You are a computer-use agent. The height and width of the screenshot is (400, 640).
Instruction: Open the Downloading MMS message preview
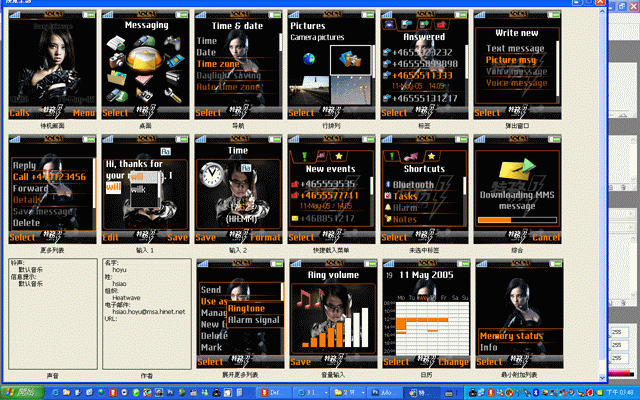pos(518,189)
